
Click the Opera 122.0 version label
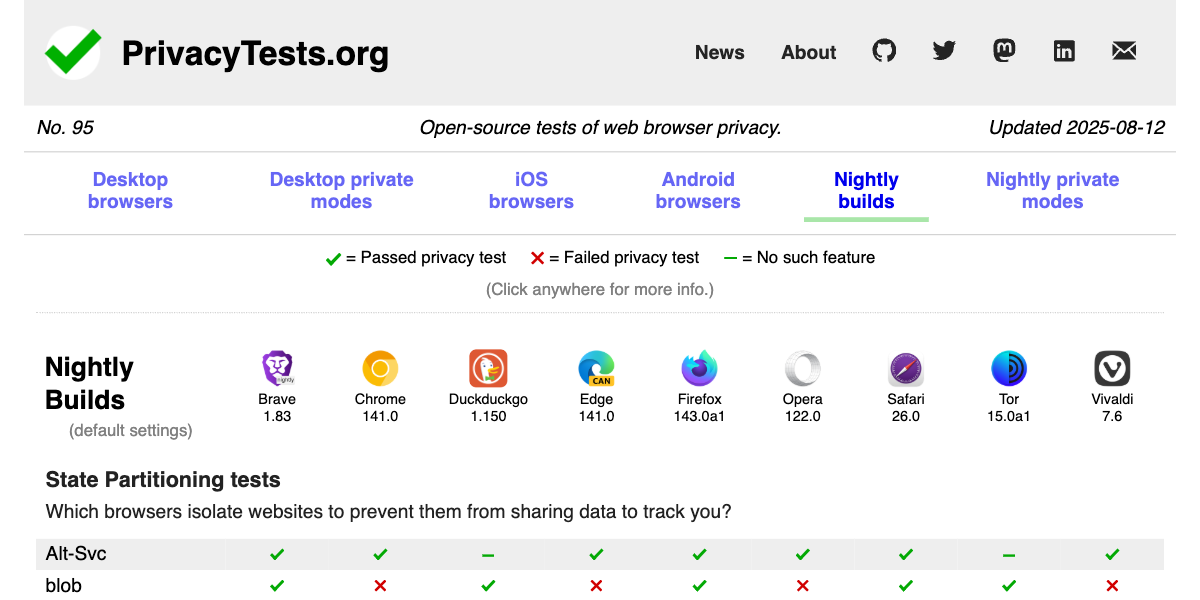(802, 408)
